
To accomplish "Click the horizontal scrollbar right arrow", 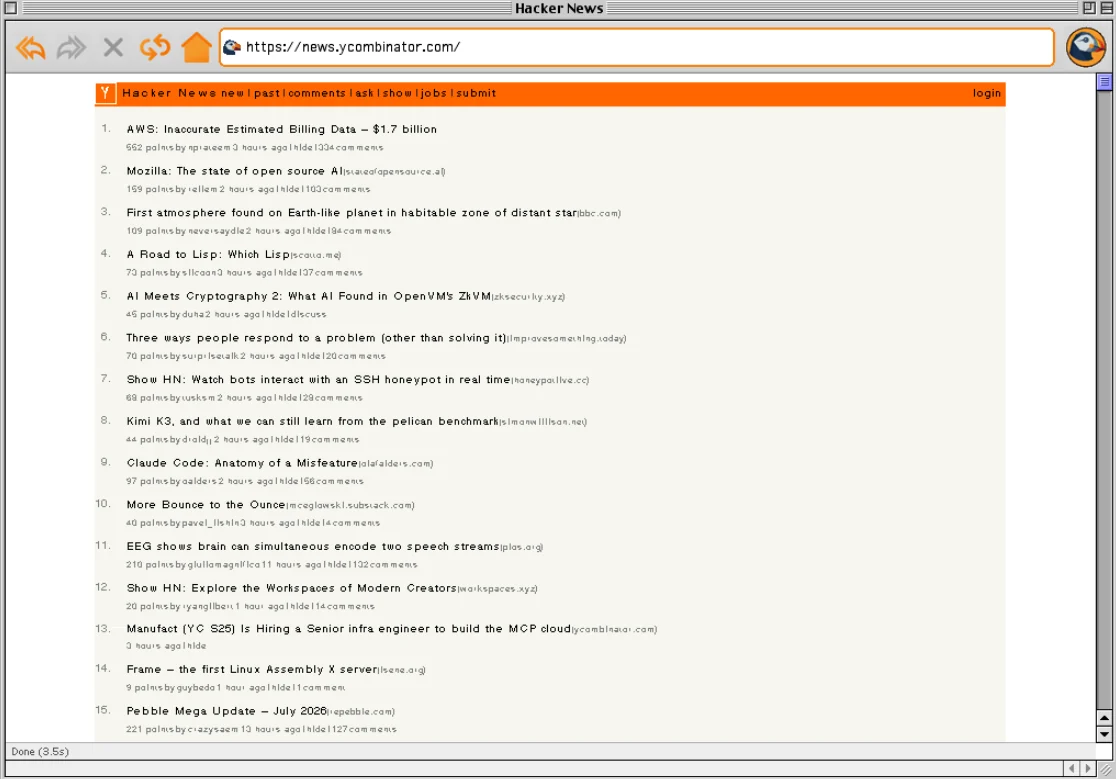I will [x=1088, y=768].
